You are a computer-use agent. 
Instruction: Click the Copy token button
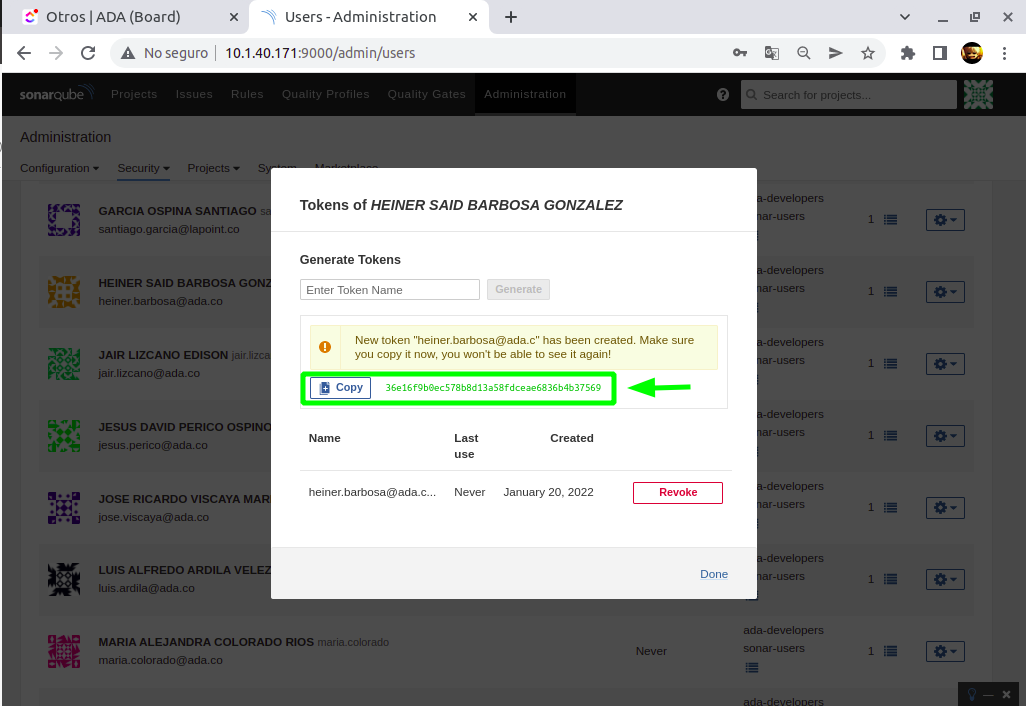tap(340, 388)
